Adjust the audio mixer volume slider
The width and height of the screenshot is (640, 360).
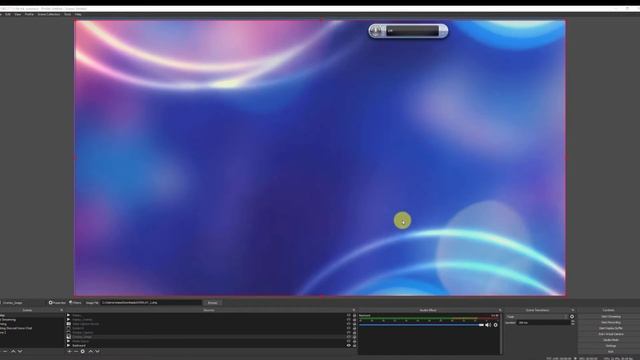point(421,325)
